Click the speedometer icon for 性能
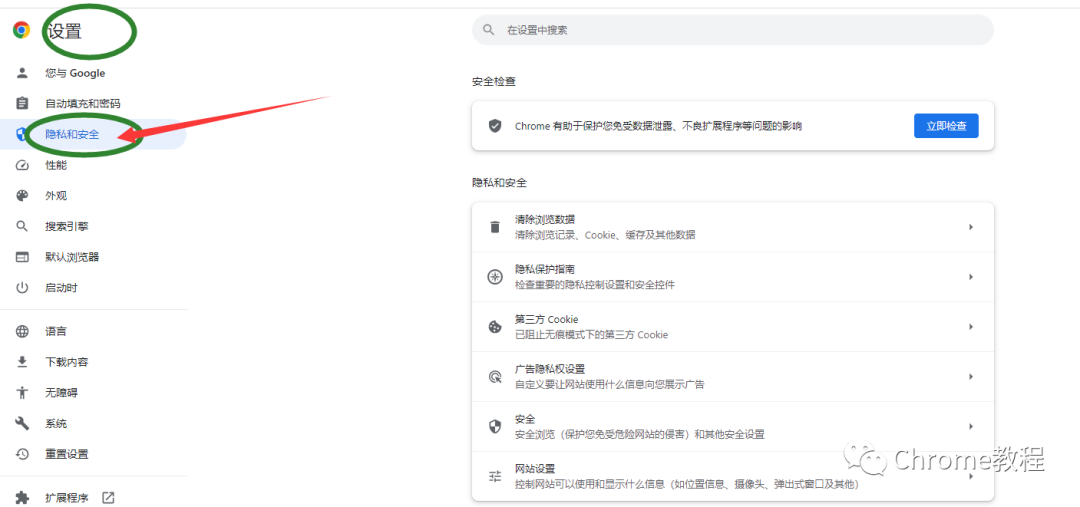This screenshot has width=1080, height=507. click(22, 165)
